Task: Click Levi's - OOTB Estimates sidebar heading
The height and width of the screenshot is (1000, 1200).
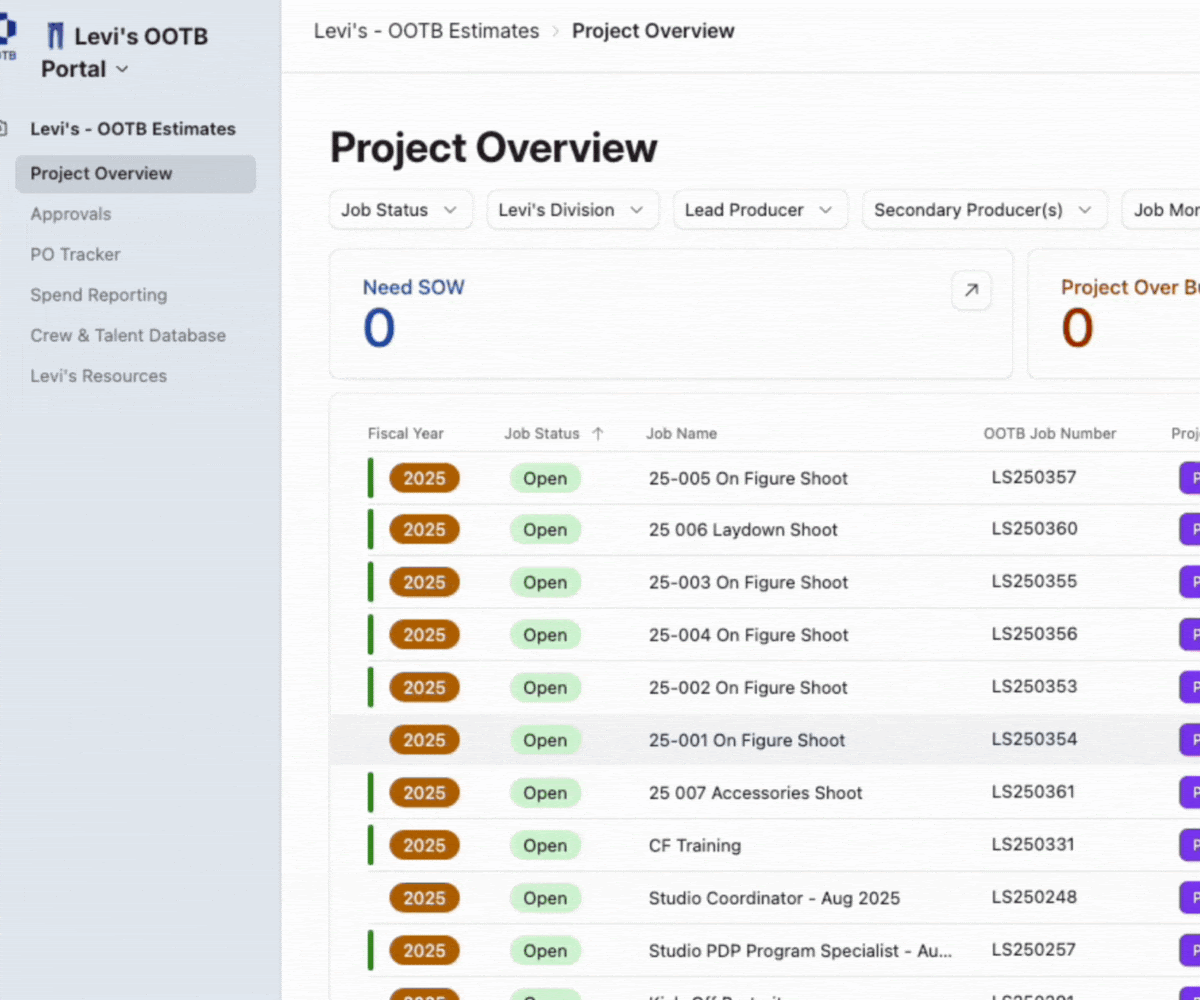Action: tap(133, 129)
